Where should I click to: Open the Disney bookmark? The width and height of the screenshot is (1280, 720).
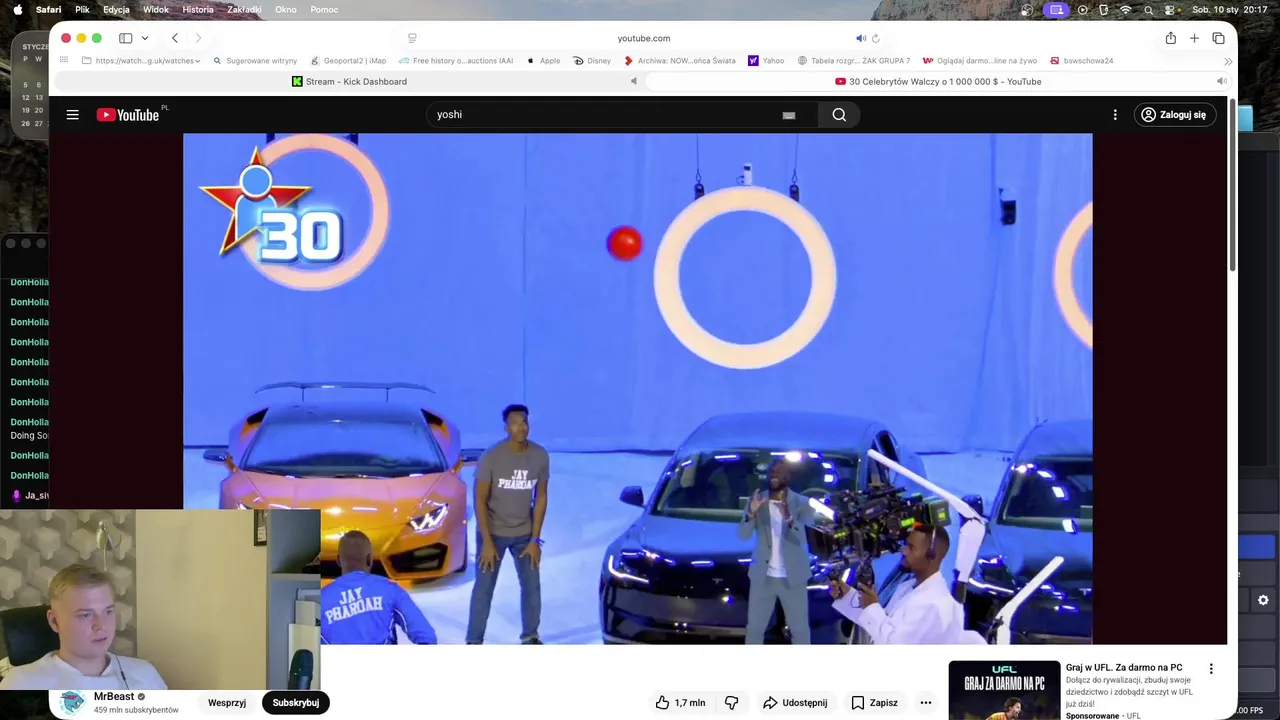pyautogui.click(x=593, y=61)
